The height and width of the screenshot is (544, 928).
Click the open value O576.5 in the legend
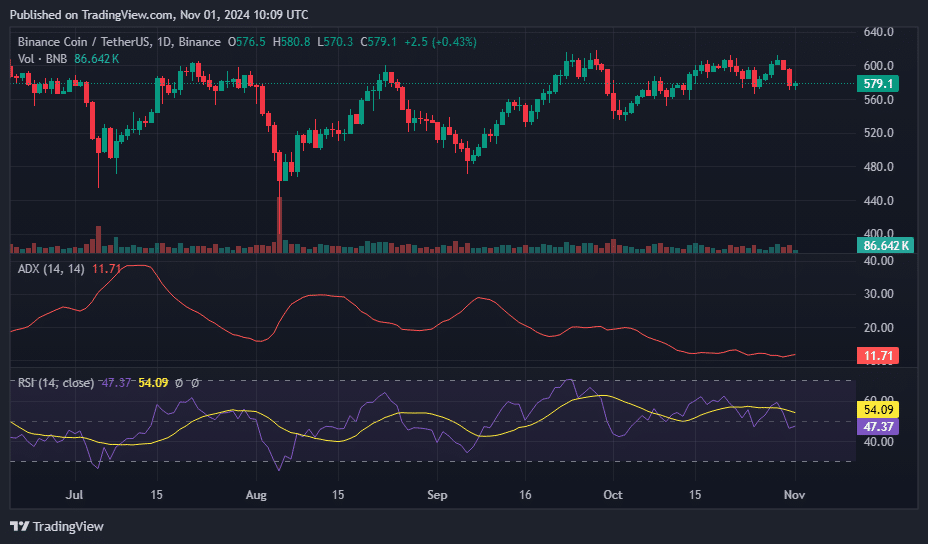click(247, 42)
